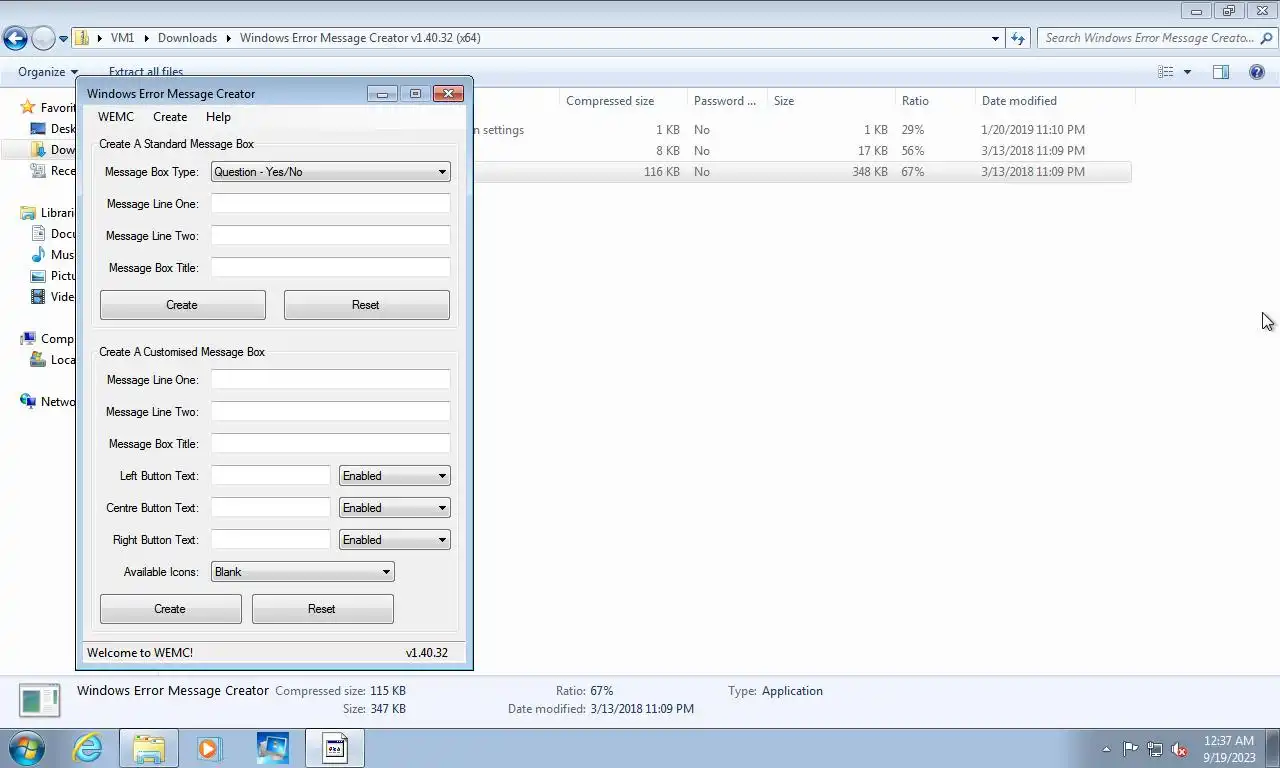Open the Help menu in WEMC
Viewport: 1280px width, 768px height.
pyautogui.click(x=218, y=117)
